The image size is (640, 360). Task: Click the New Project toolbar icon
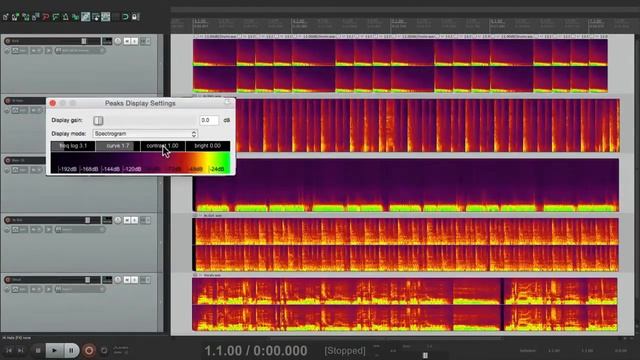(6, 17)
